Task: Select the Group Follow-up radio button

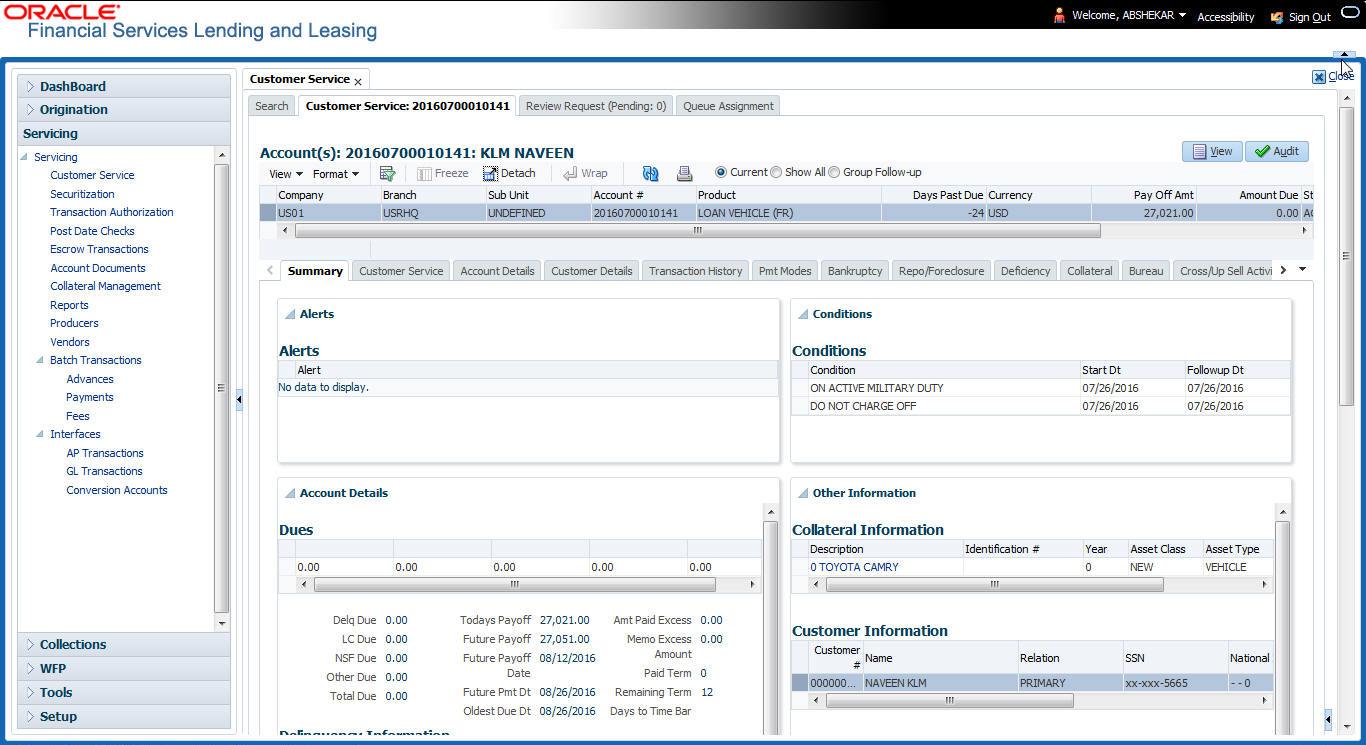Action: click(x=834, y=172)
